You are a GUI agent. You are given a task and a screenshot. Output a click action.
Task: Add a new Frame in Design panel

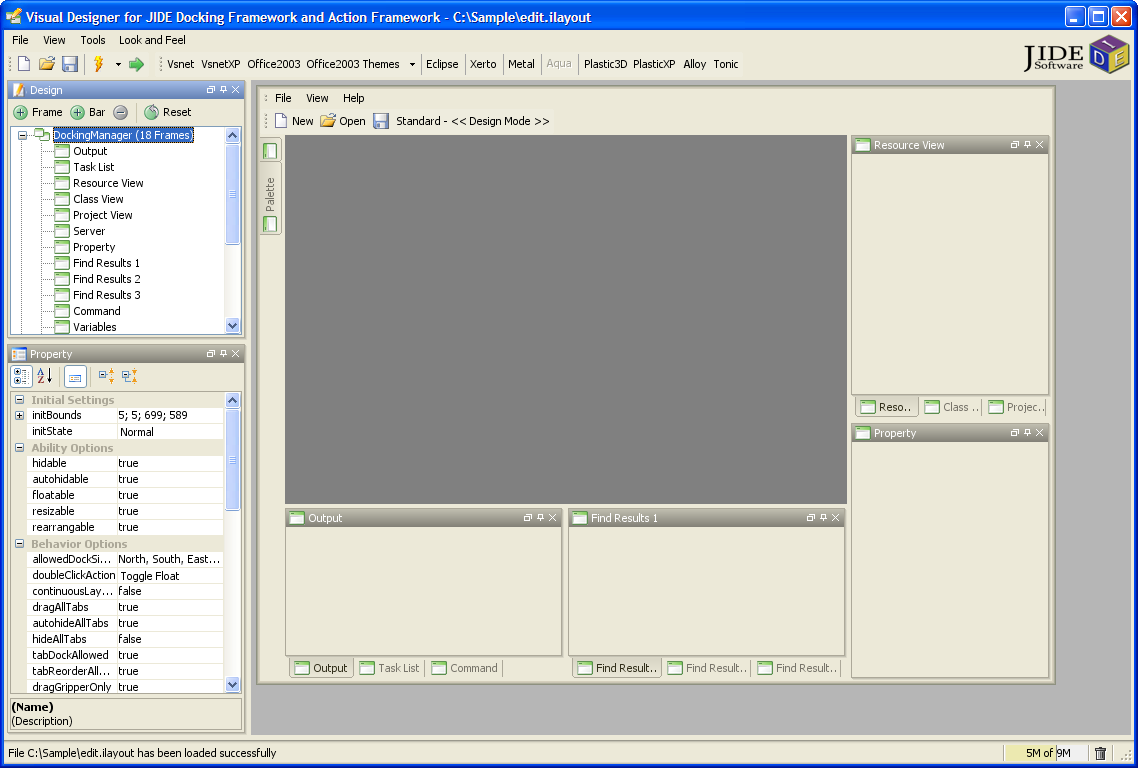38,112
